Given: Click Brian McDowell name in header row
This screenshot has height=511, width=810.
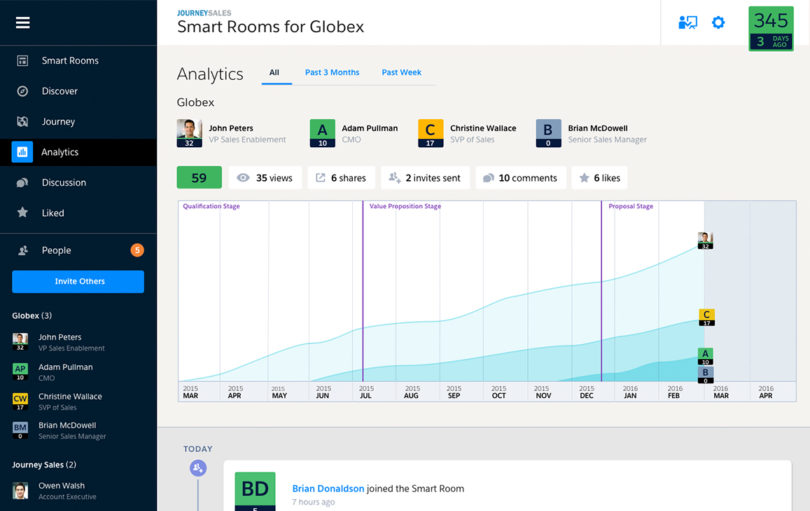Looking at the screenshot, I should pyautogui.click(x=598, y=128).
